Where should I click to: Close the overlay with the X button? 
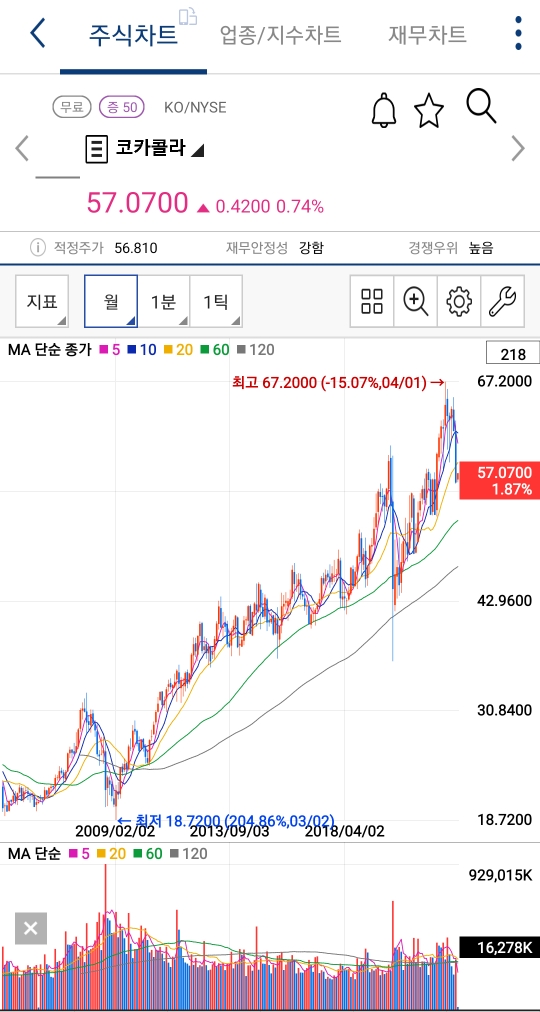tap(31, 929)
